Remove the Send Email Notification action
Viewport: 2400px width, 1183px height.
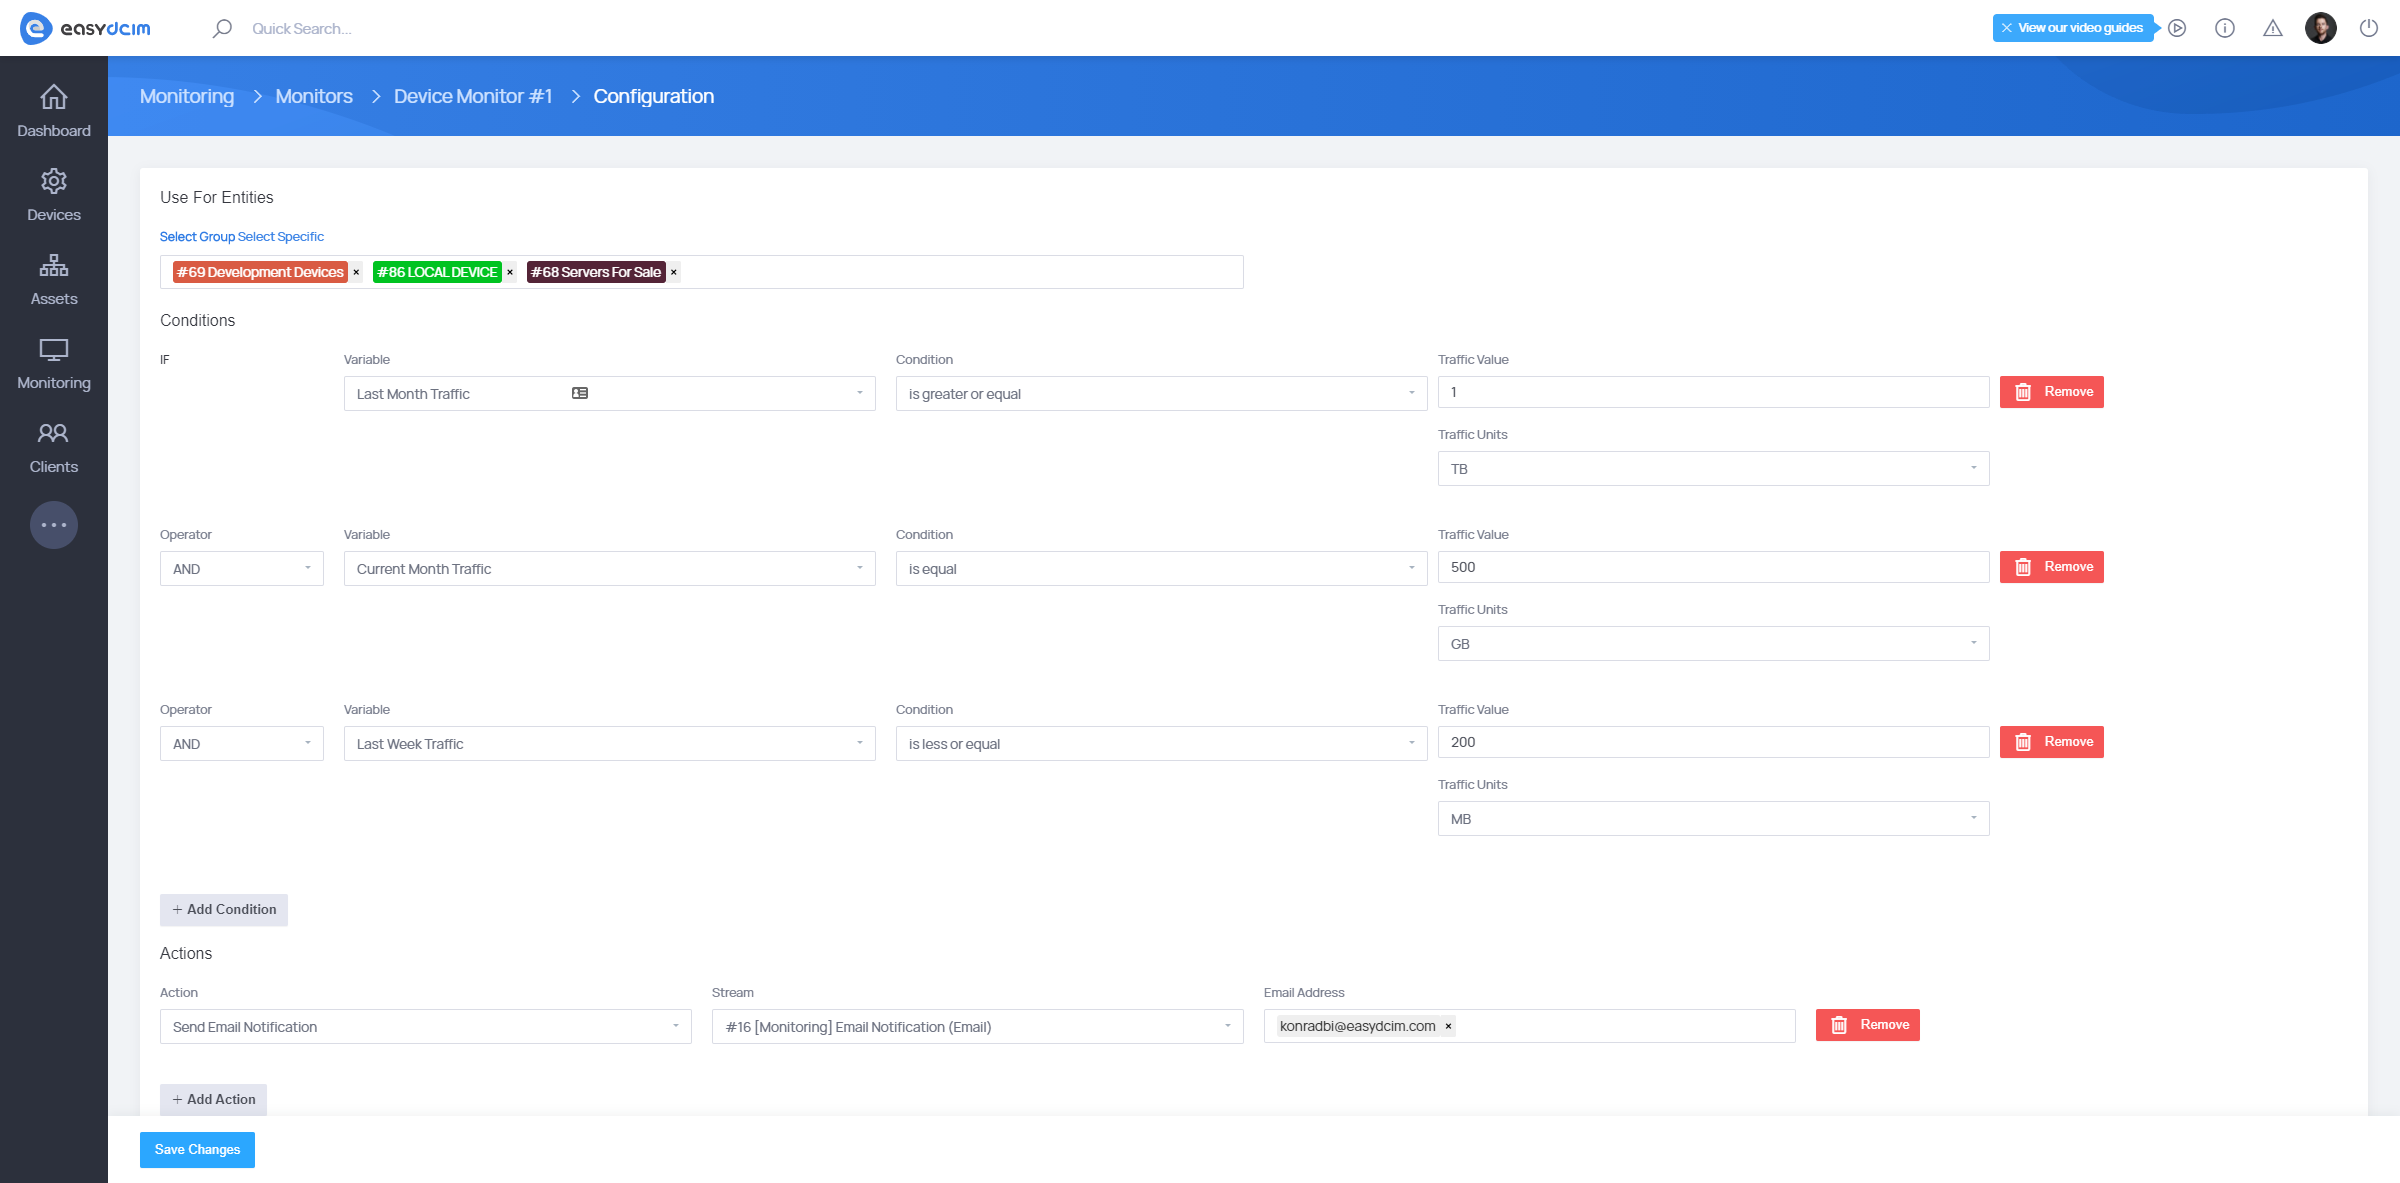1867,1025
